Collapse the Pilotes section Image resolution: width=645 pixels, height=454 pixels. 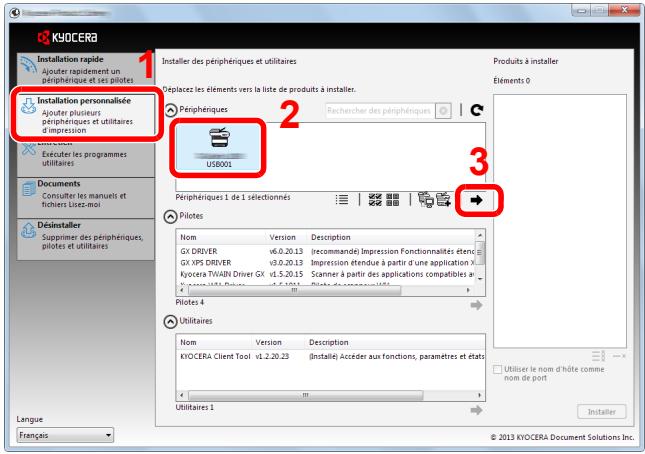[x=170, y=216]
